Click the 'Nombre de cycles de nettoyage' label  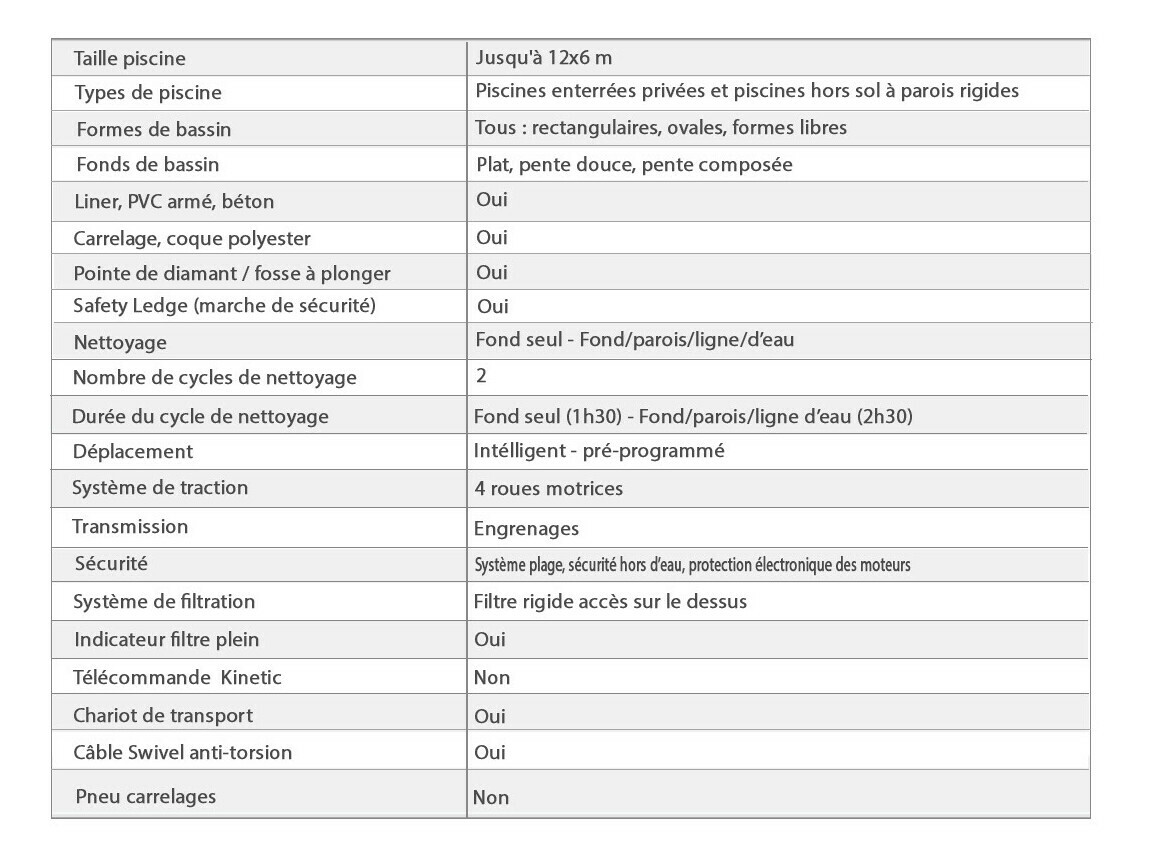pos(214,378)
